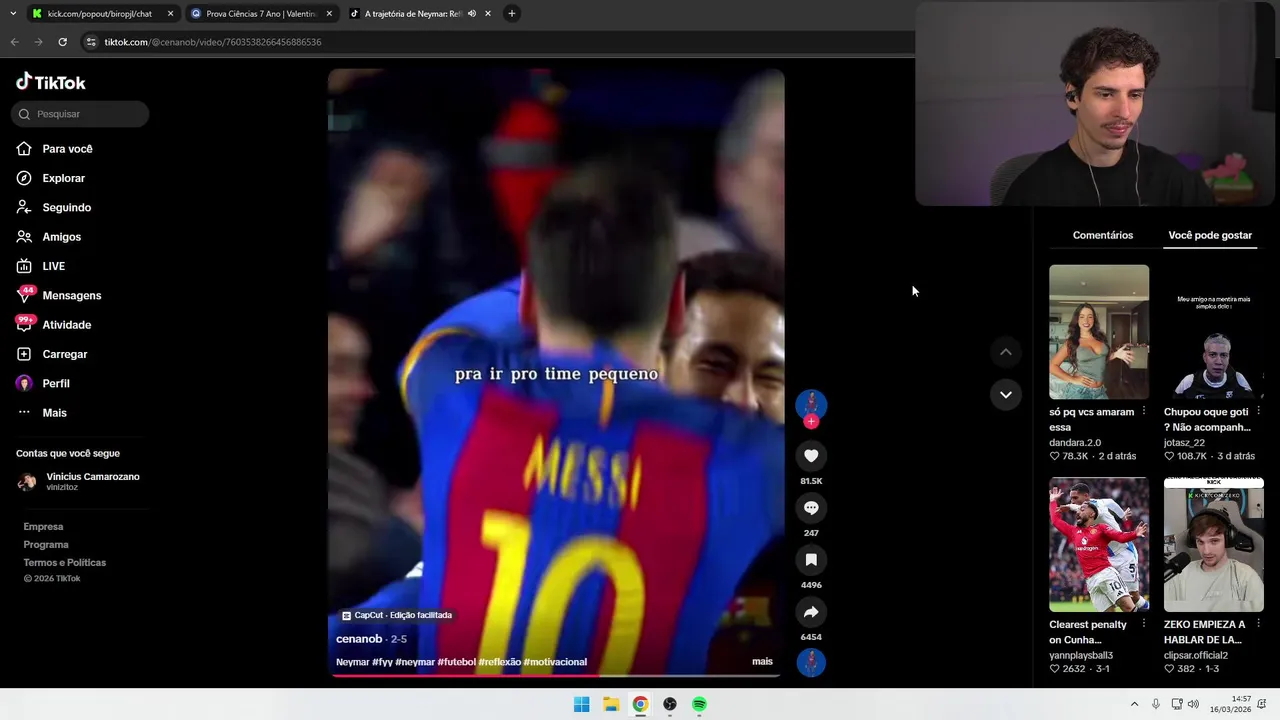Viewport: 1280px width, 720px height.
Task: Reload the page
Action: tap(62, 42)
